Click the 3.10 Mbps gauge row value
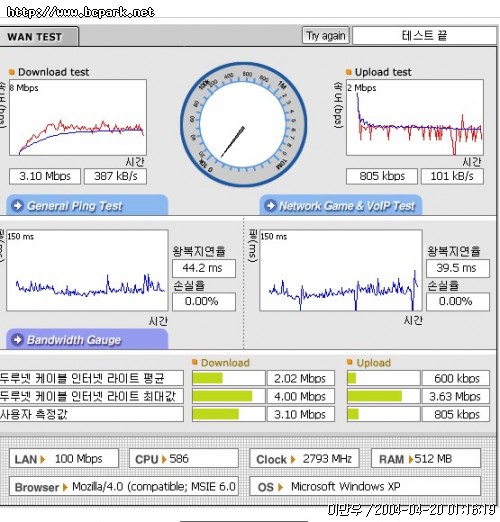500x522 pixels. pyautogui.click(x=301, y=414)
